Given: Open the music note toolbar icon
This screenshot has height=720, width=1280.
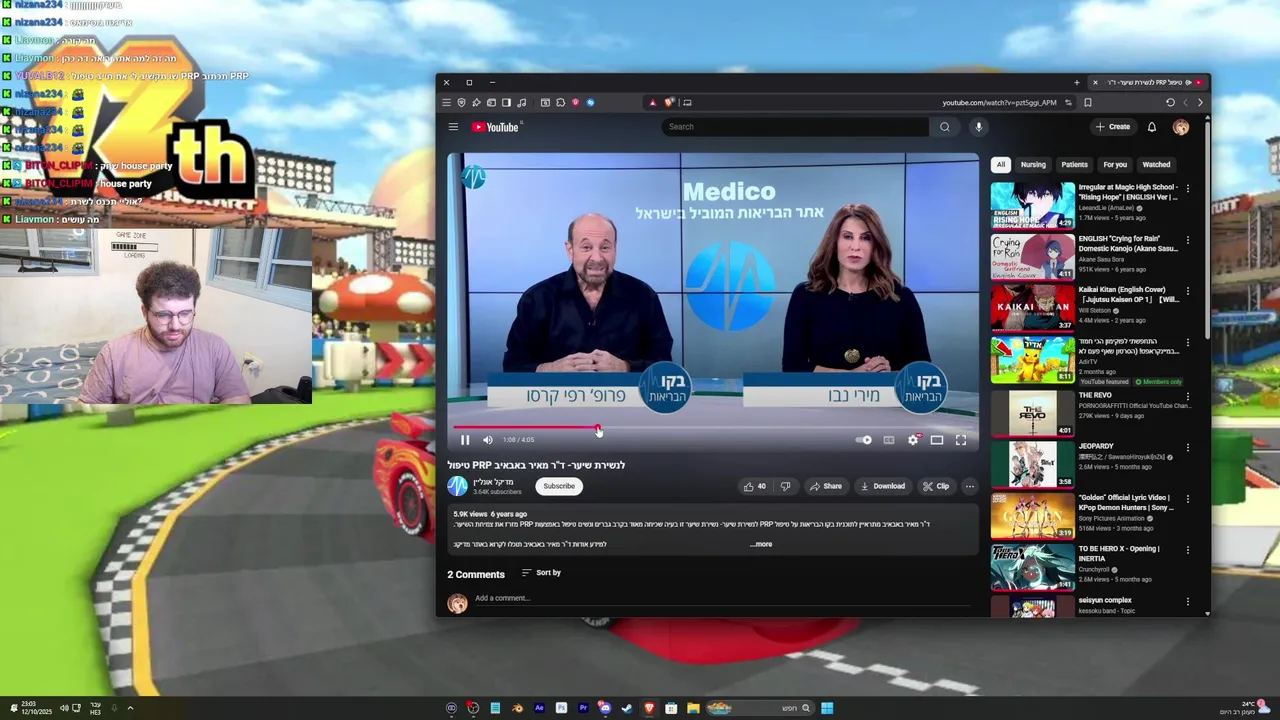Looking at the screenshot, I should 522,102.
